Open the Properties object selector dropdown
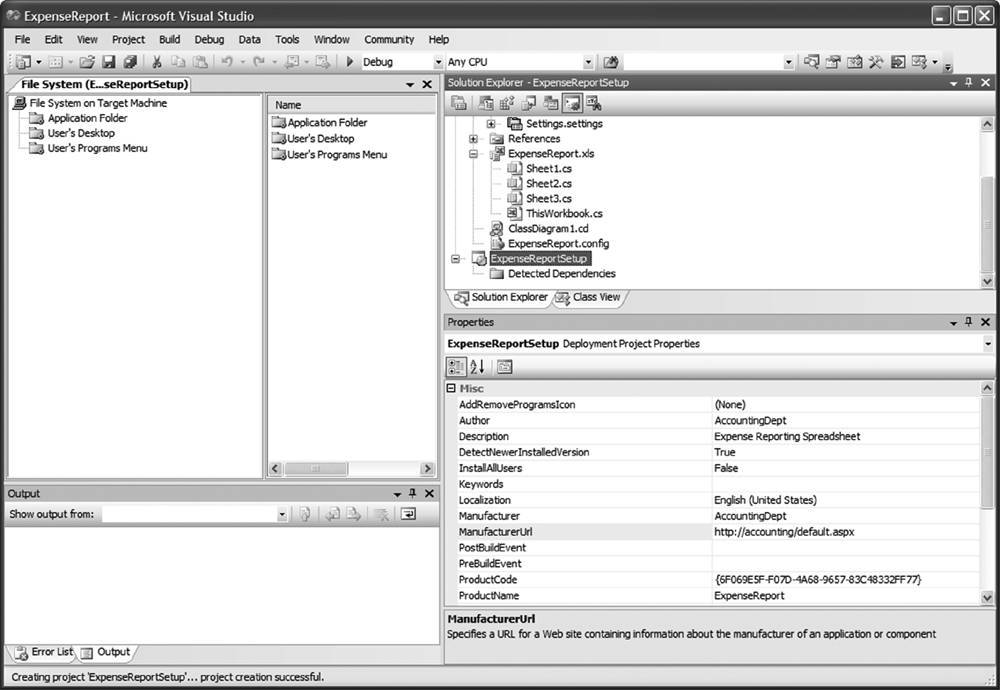The image size is (1000, 690). click(x=988, y=344)
